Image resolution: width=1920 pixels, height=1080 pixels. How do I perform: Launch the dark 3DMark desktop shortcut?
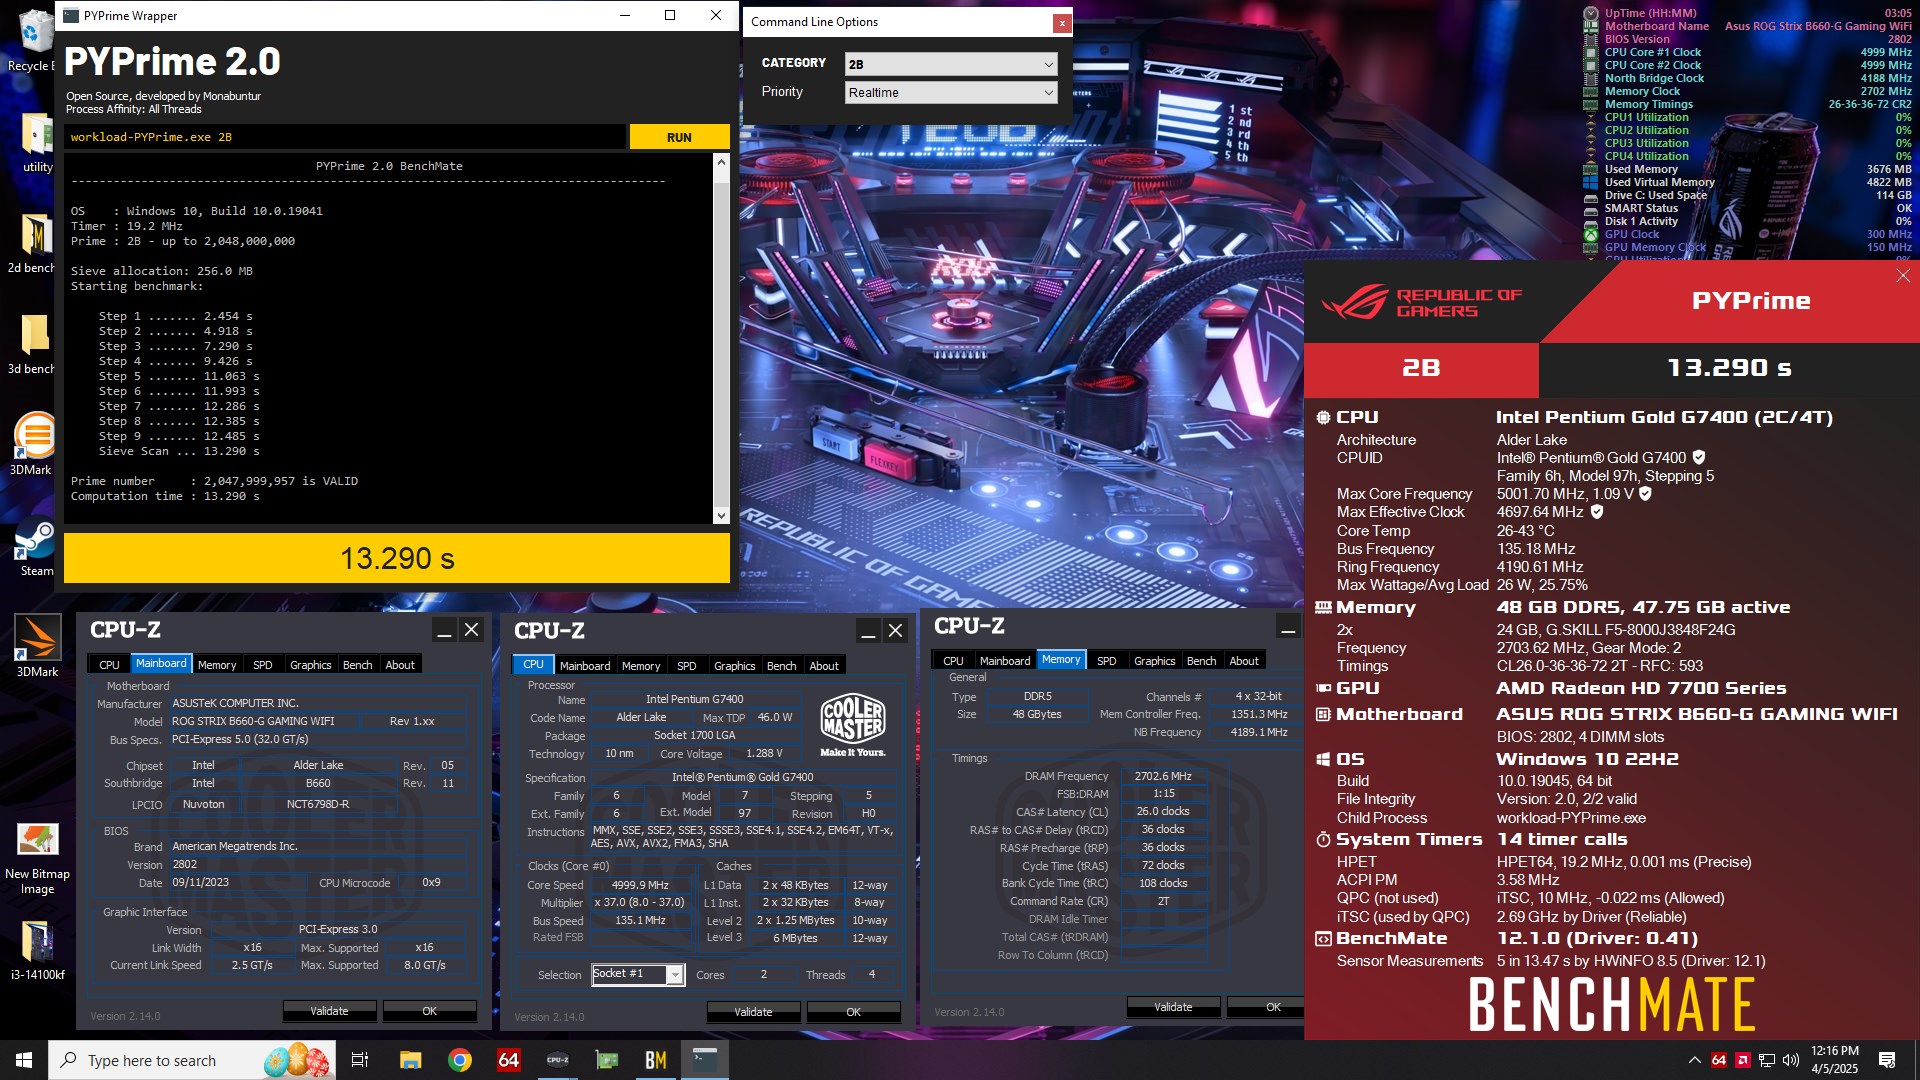pyautogui.click(x=37, y=646)
